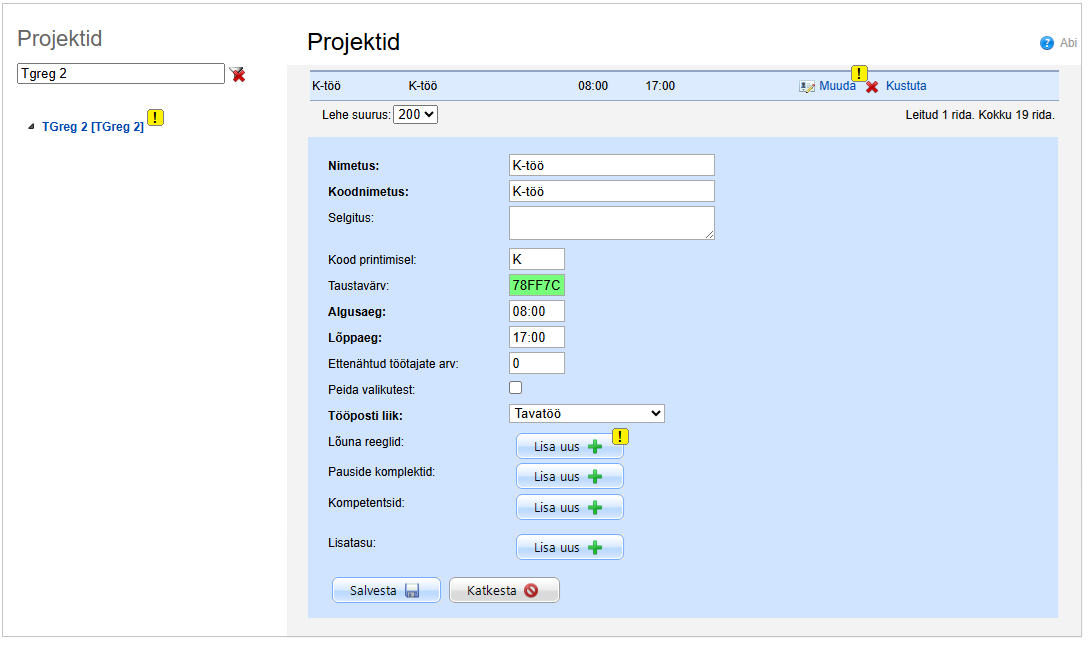1089x645 pixels.
Task: Click warning badge on Lõuna reeglid button
Action: point(620,436)
